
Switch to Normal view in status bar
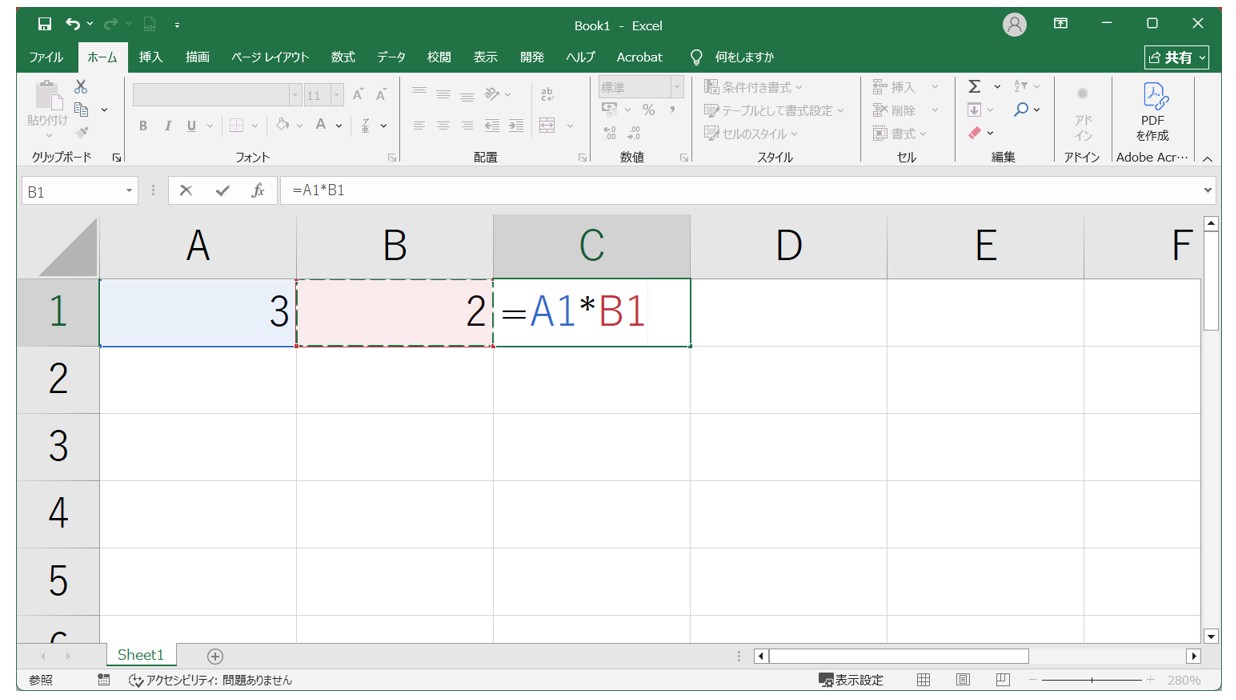(923, 680)
